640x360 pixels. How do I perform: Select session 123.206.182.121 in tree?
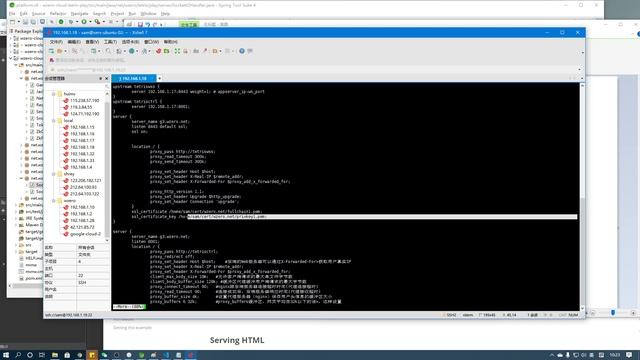pos(85,180)
